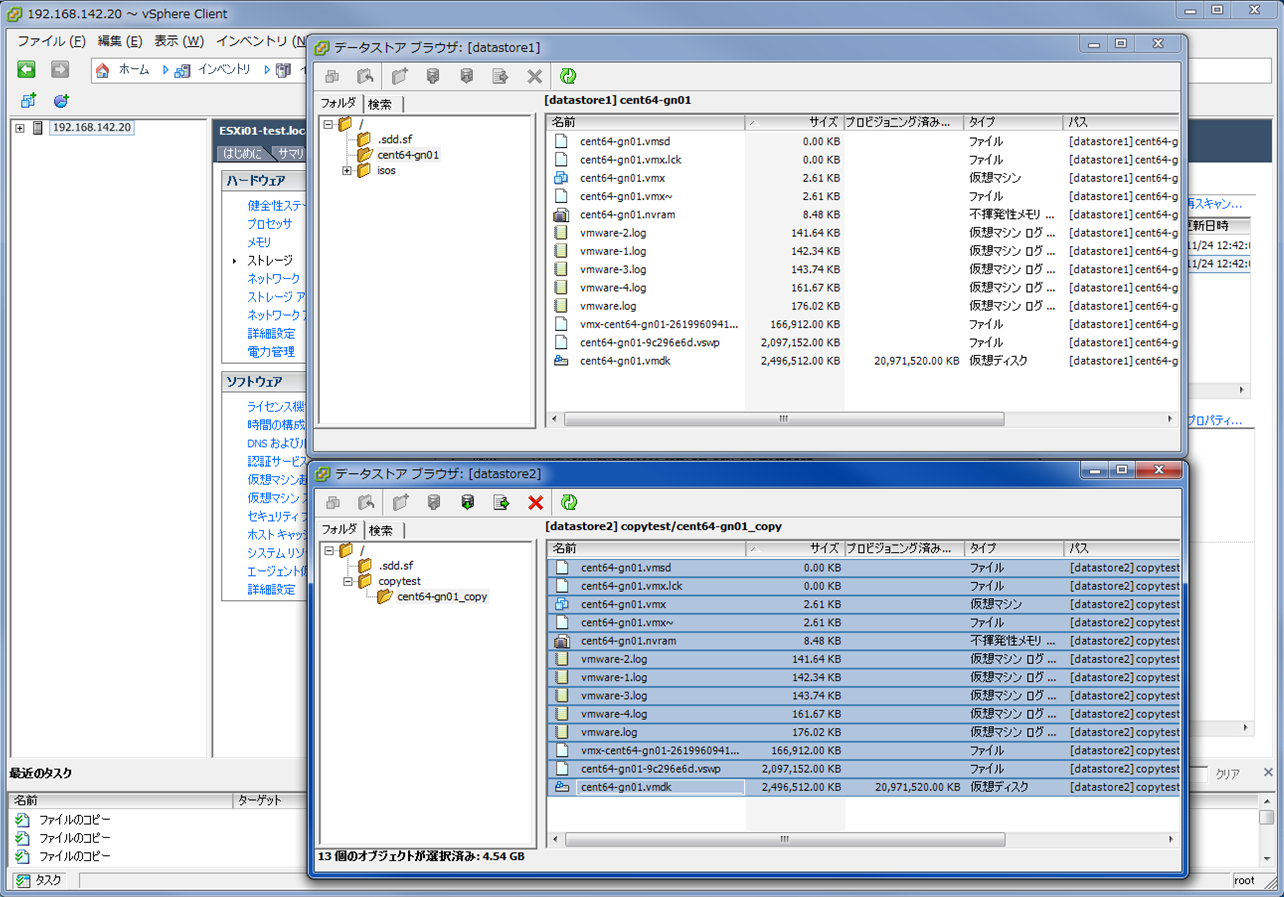Click red delete X in datastore2 toolbar
Image resolution: width=1284 pixels, height=897 pixels.
pos(535,503)
